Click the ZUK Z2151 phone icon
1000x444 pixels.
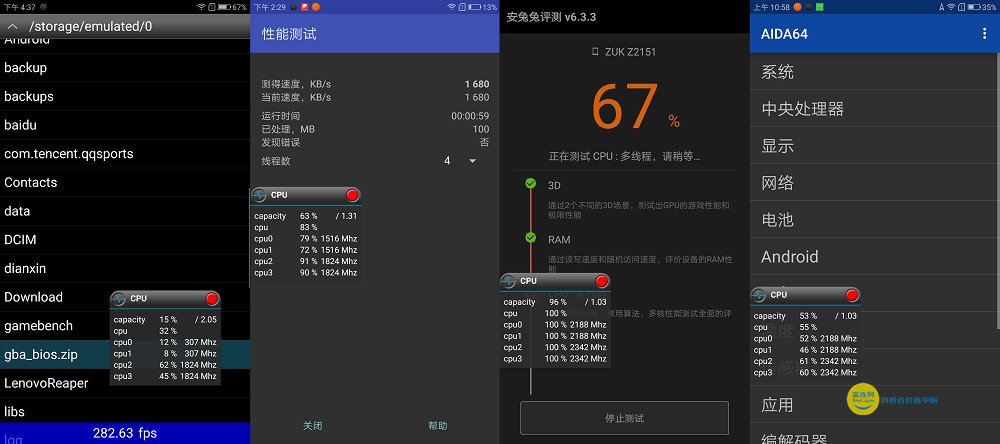coord(596,52)
